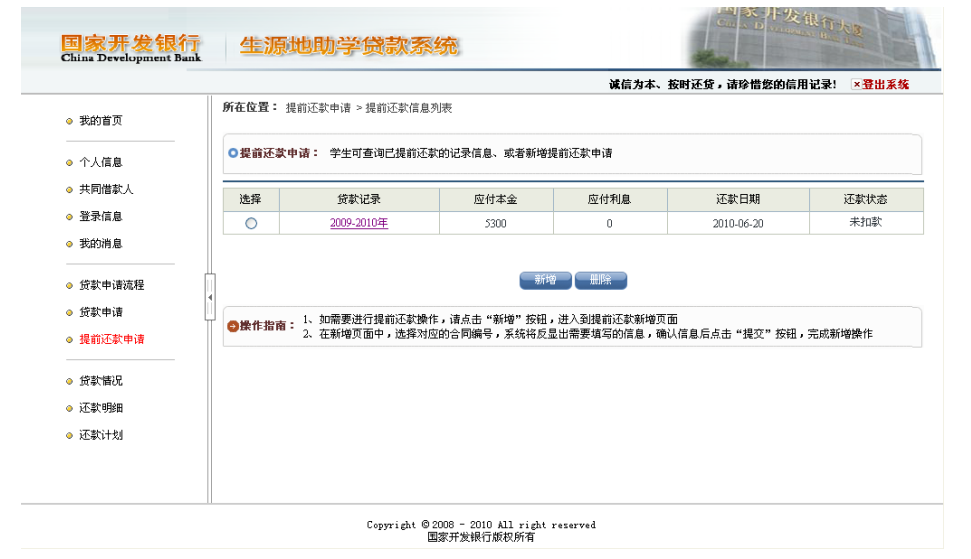The width and height of the screenshot is (971, 559).
Task: Go to 个人信息 page
Action: pos(100,162)
